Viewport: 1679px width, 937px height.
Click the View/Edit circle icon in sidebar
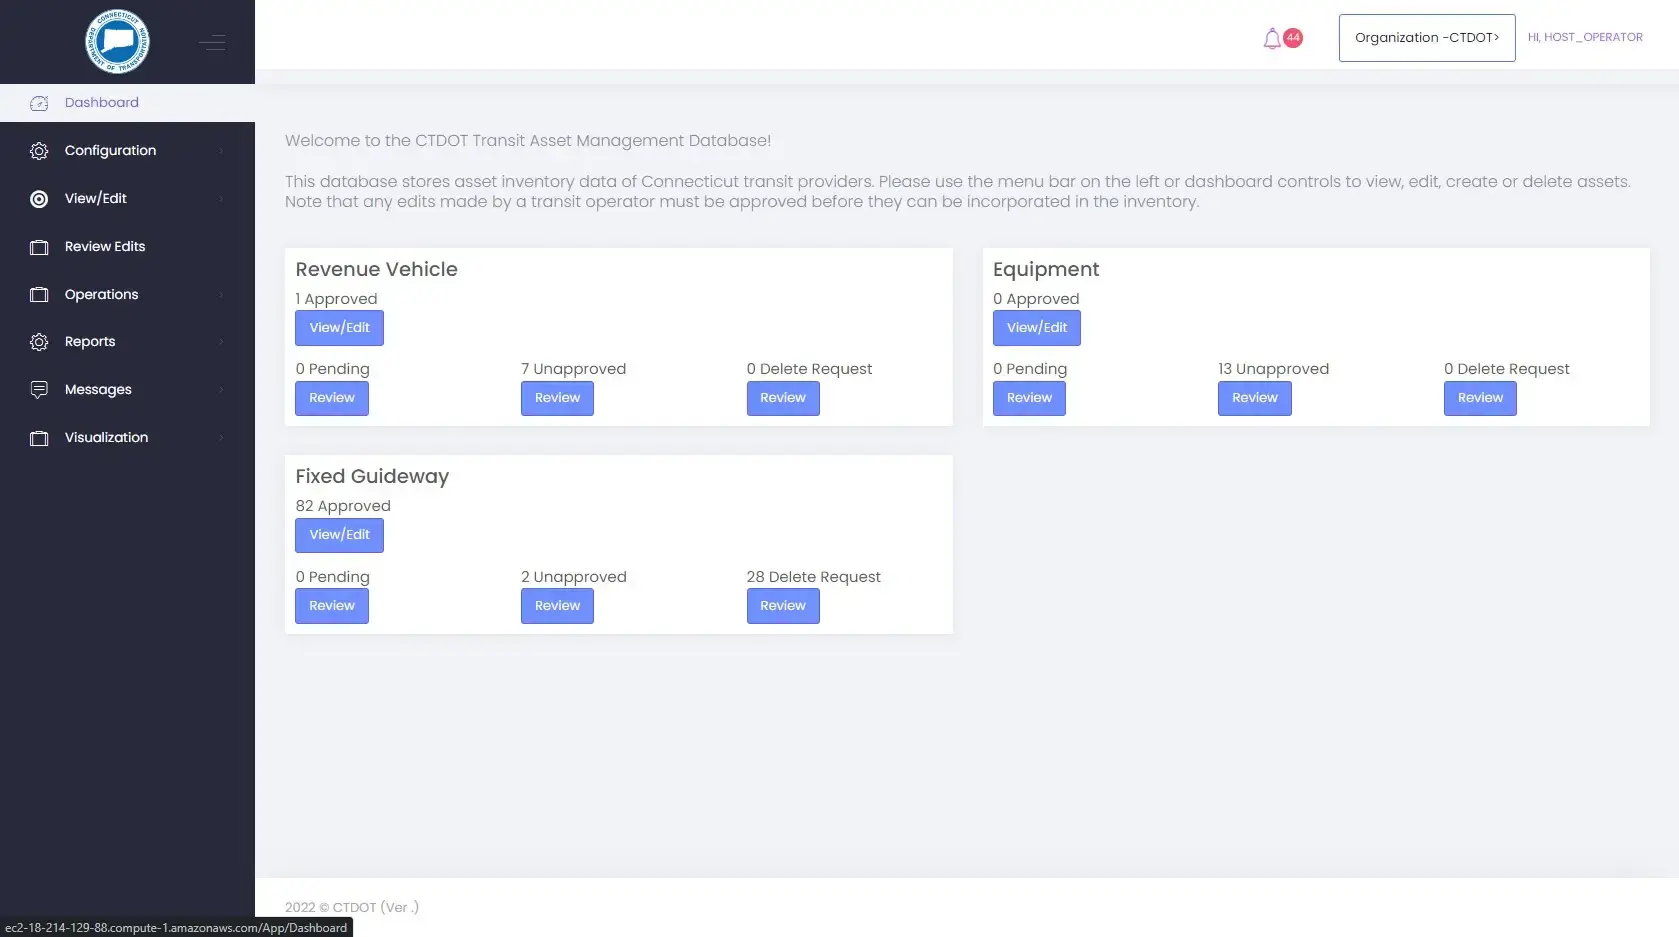pos(39,199)
